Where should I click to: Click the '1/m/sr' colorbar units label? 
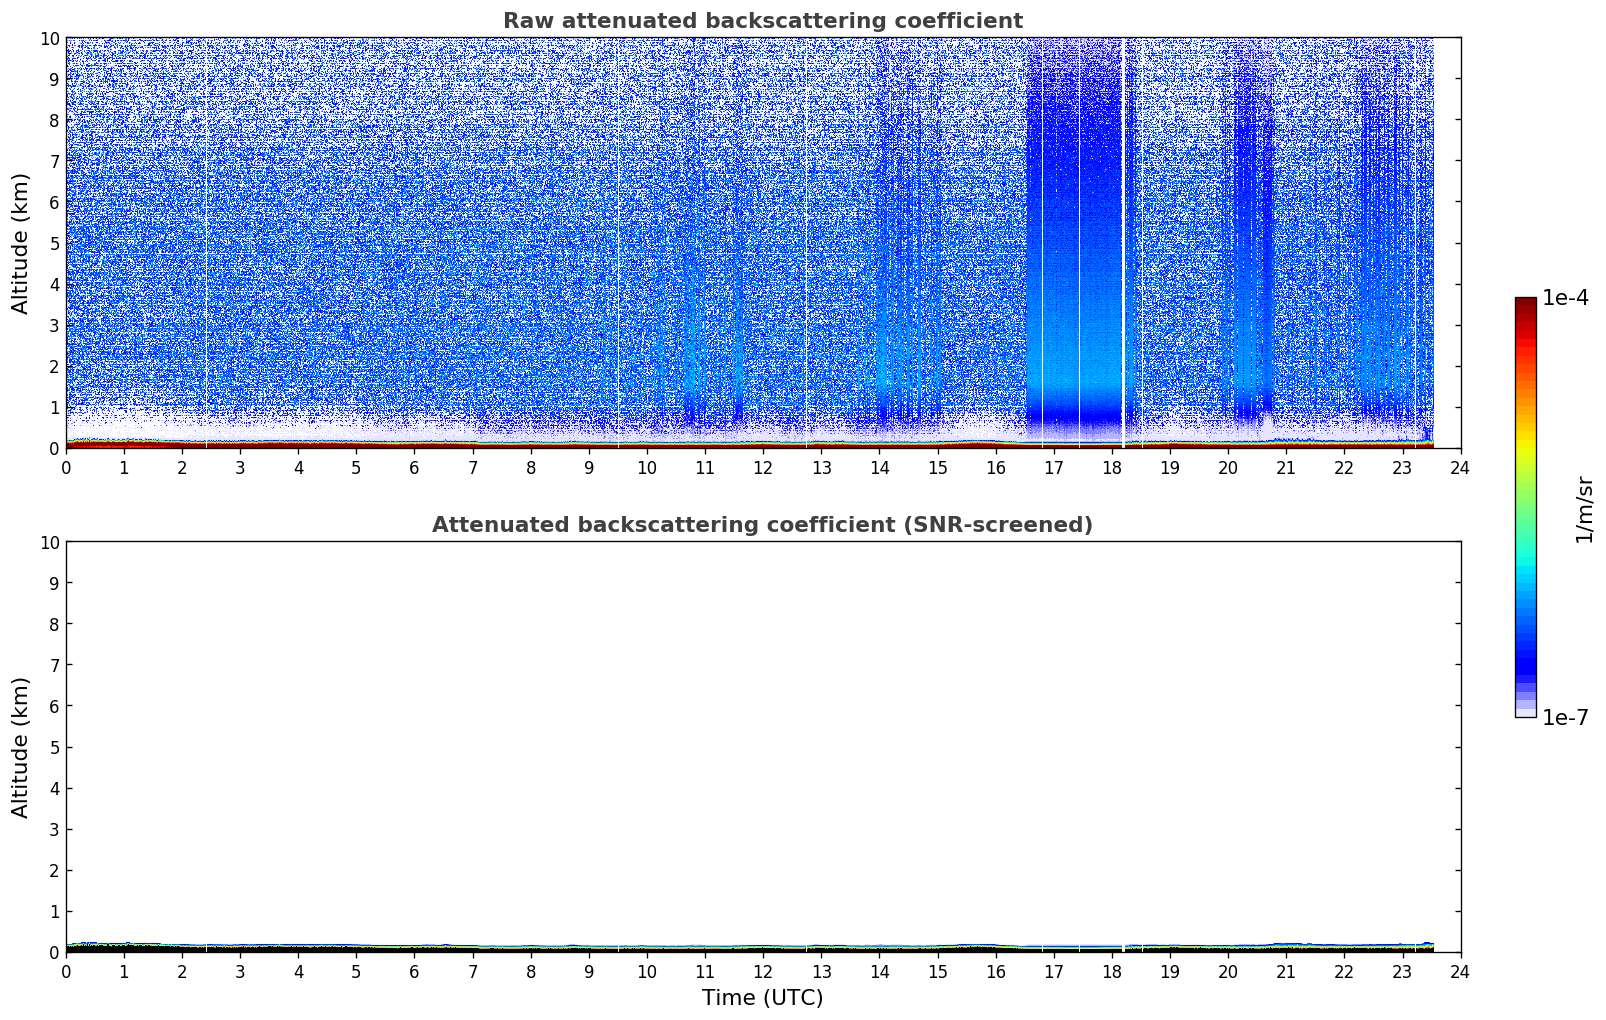coord(1583,509)
